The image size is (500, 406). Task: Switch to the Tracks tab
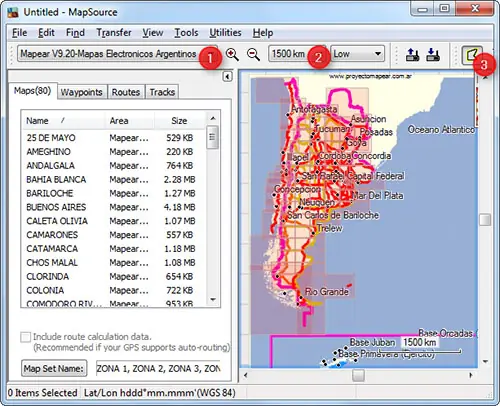tap(162, 92)
